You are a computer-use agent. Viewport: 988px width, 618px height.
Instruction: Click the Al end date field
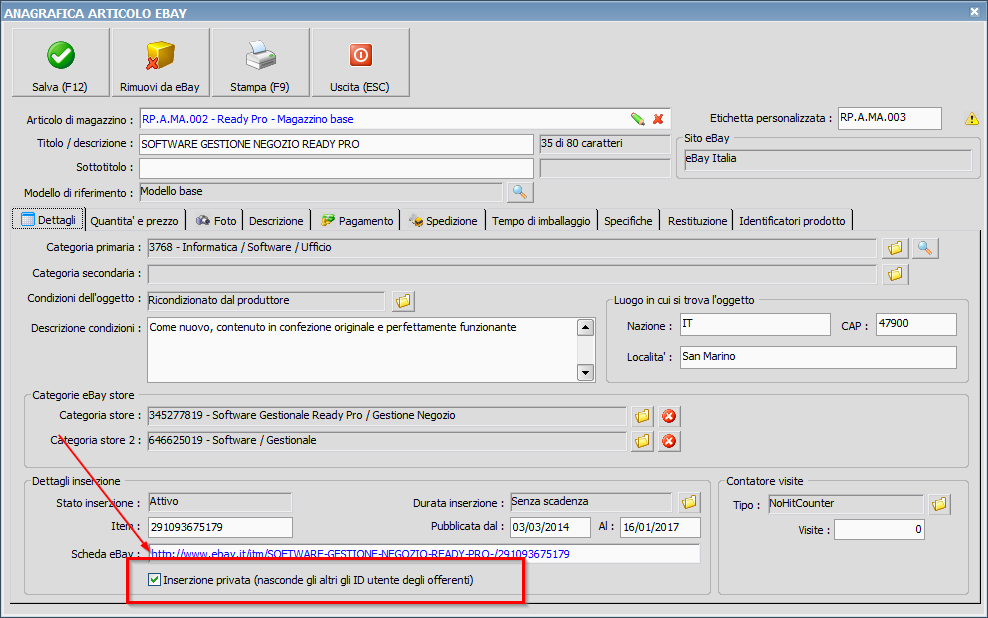pos(660,527)
